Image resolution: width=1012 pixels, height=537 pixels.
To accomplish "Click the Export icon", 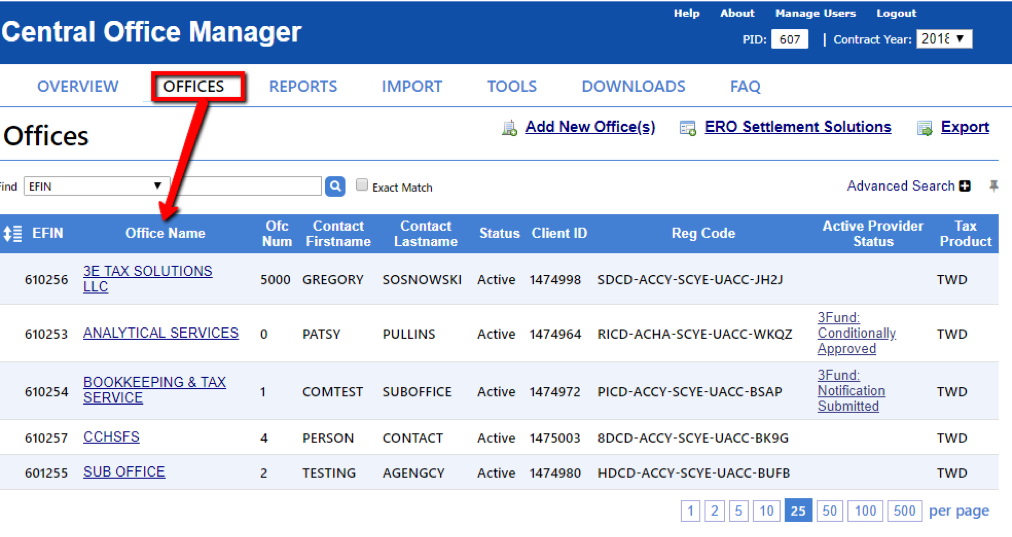I will click(926, 128).
